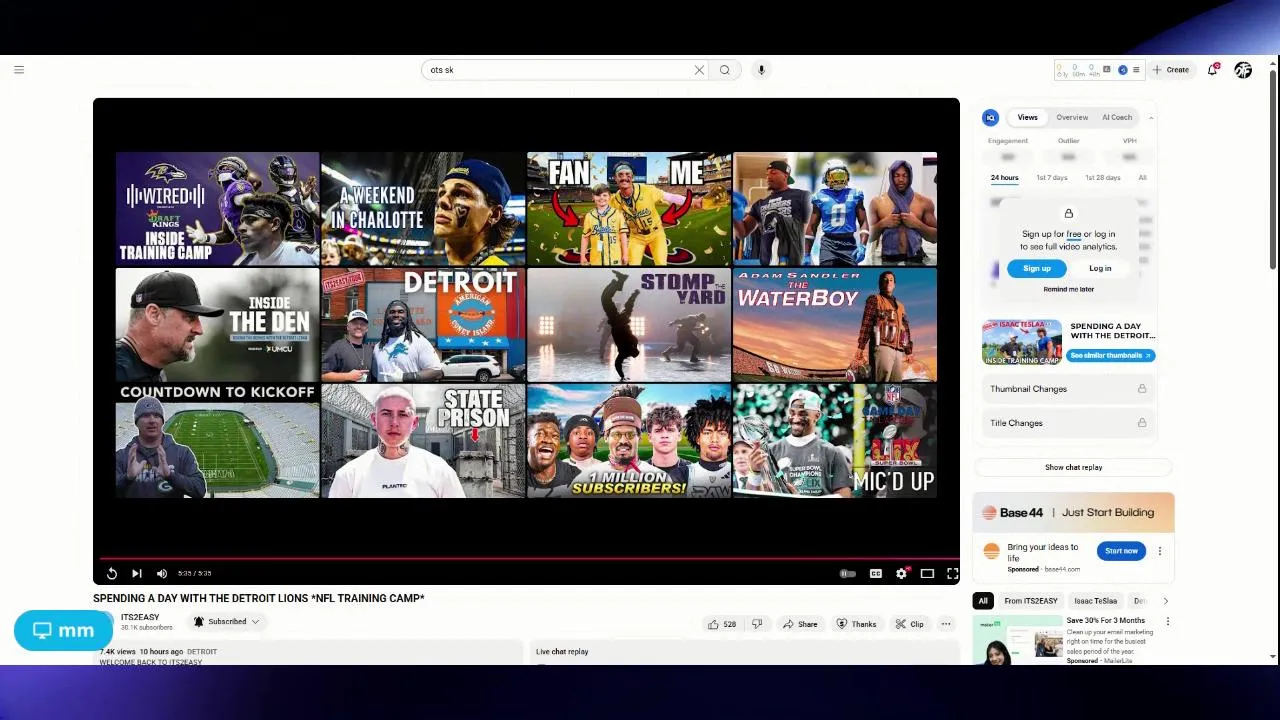
Task: Open the Isaac Teslaa training camp thumbnail
Action: tap(1021, 342)
